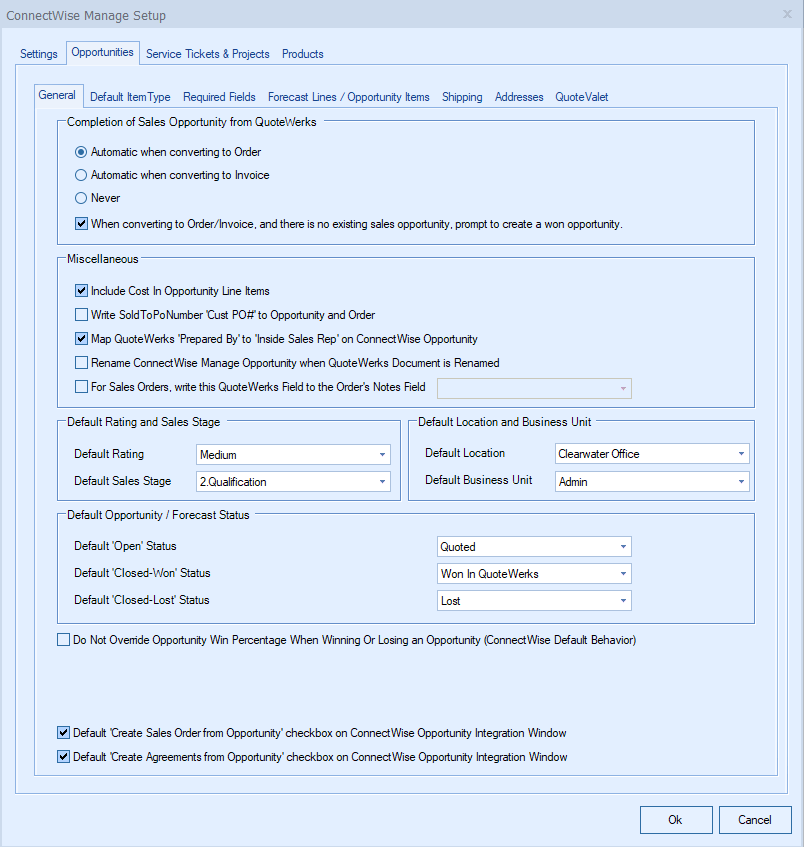Open Default 'Open' Status dropdown
The width and height of the screenshot is (804, 847).
[534, 547]
